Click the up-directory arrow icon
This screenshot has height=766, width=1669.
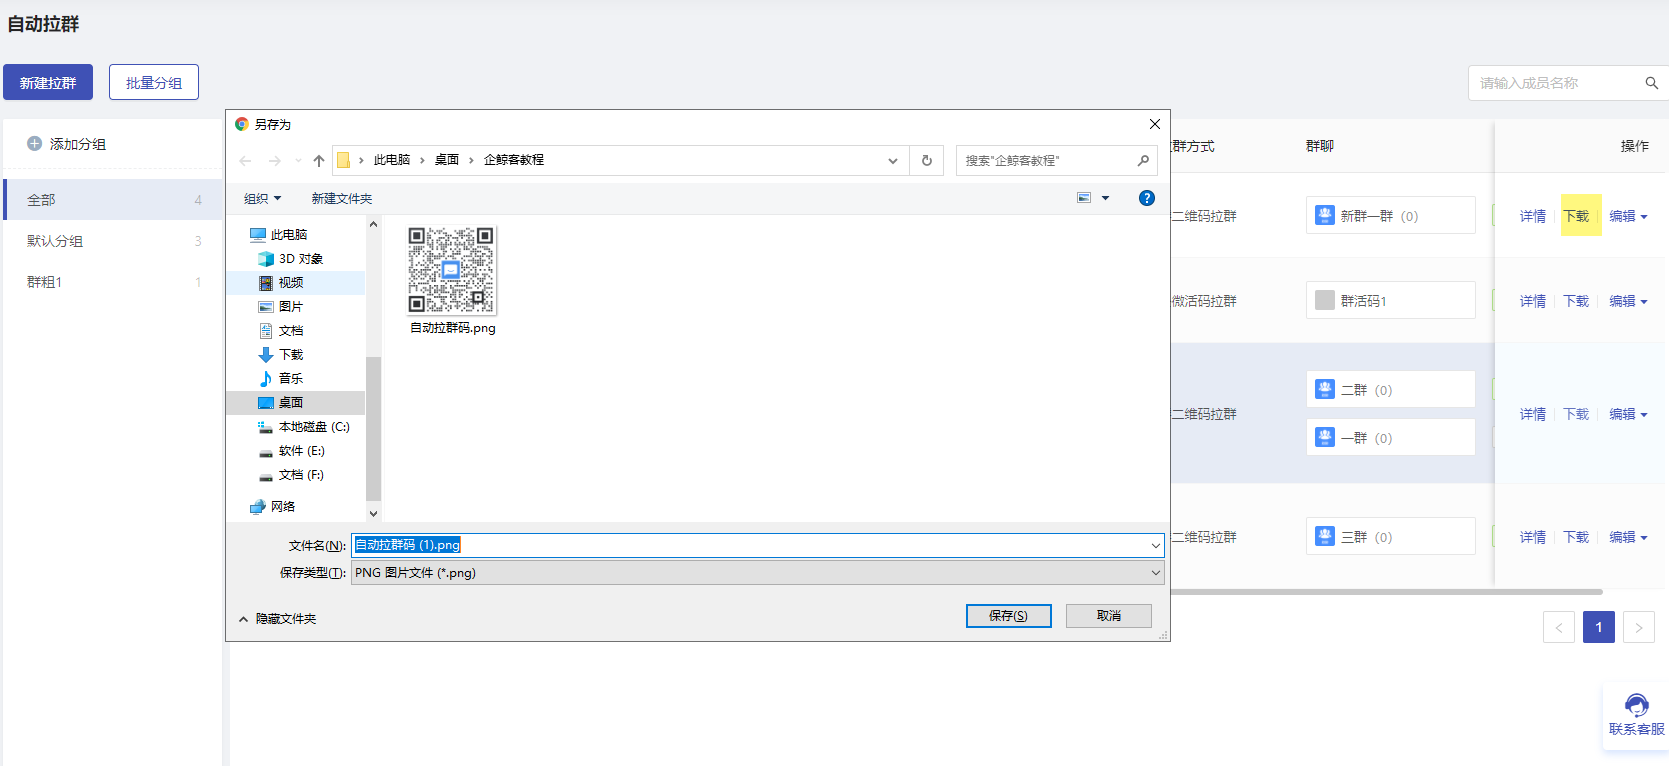[x=319, y=160]
